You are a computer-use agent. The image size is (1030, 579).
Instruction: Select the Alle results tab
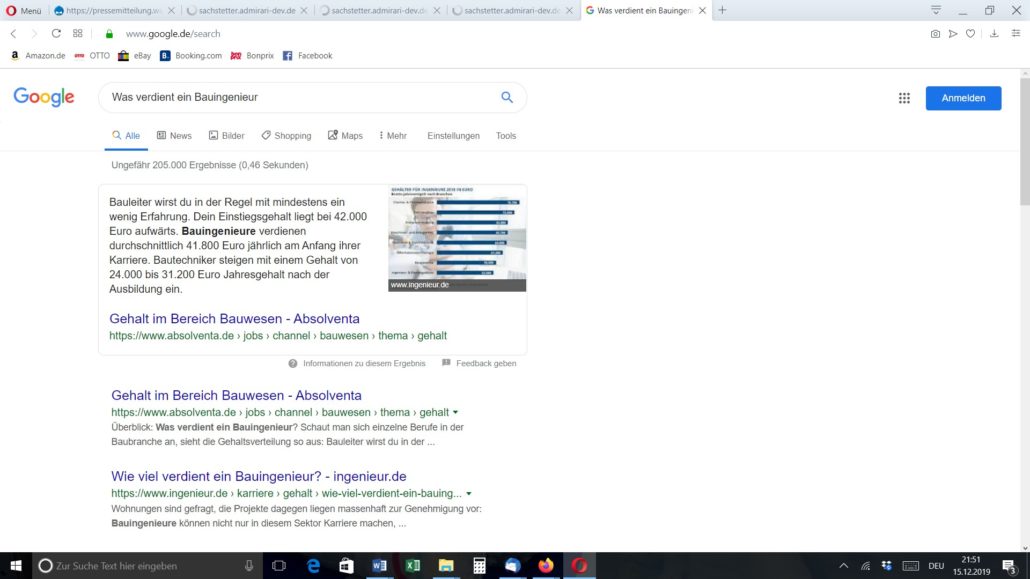(x=126, y=136)
